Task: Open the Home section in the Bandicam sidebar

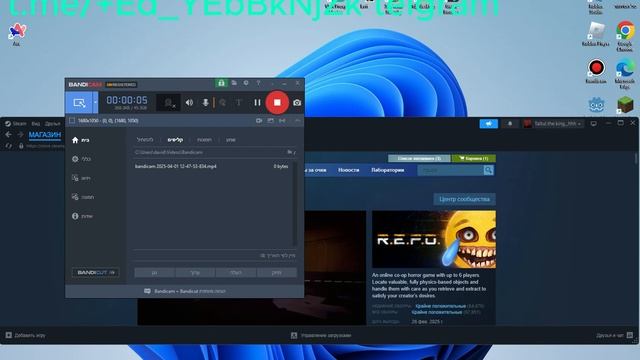Action: (80, 140)
